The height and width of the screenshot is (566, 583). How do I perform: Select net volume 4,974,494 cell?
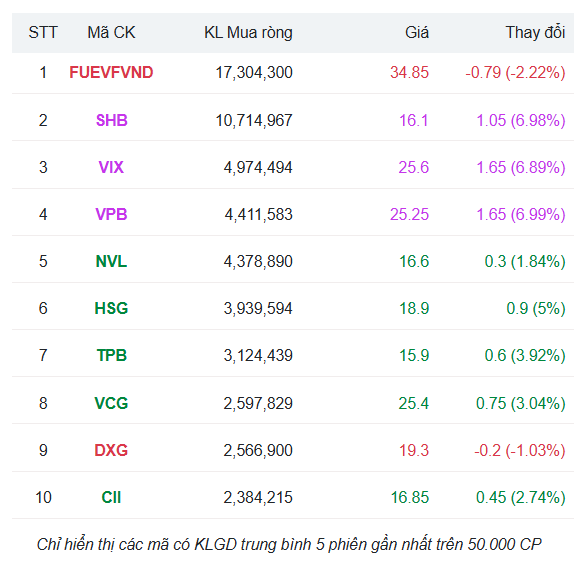pos(258,167)
